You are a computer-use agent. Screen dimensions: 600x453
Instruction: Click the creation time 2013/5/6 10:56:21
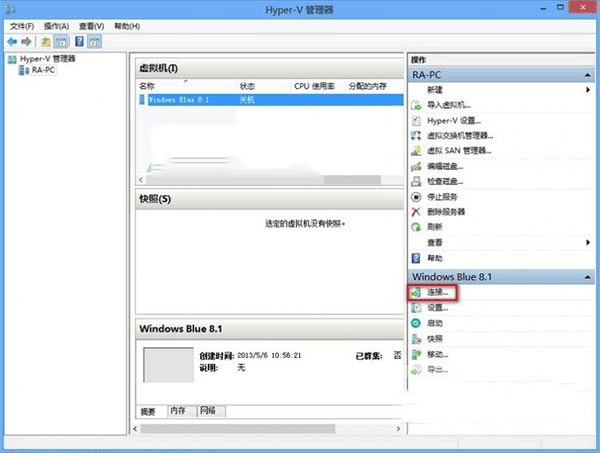[x=269, y=355]
